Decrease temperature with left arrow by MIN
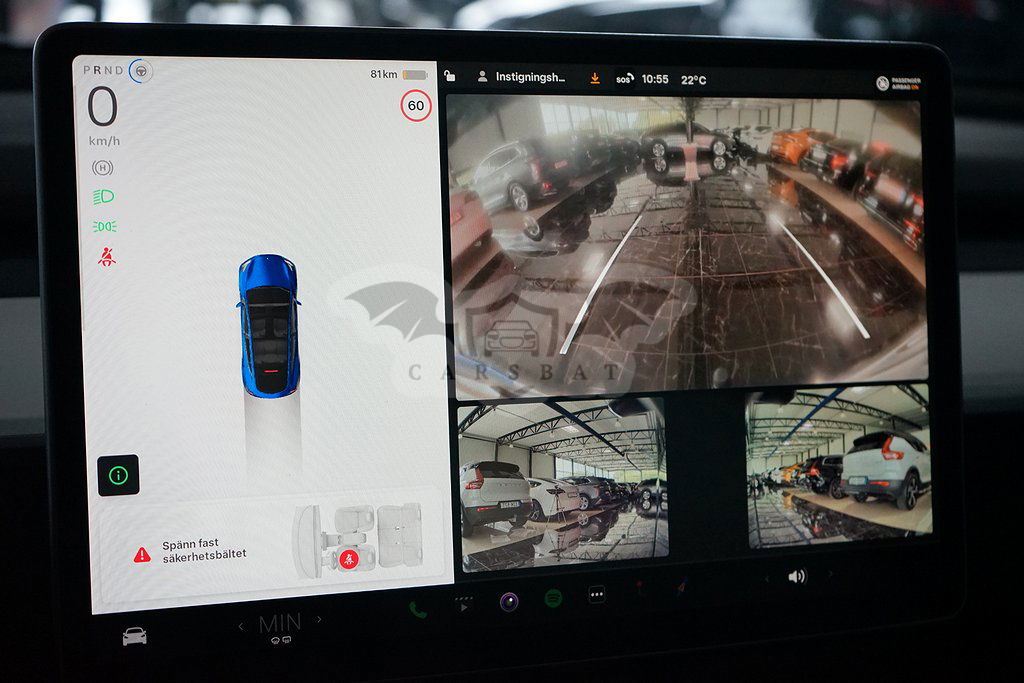This screenshot has height=683, width=1024. [x=241, y=626]
